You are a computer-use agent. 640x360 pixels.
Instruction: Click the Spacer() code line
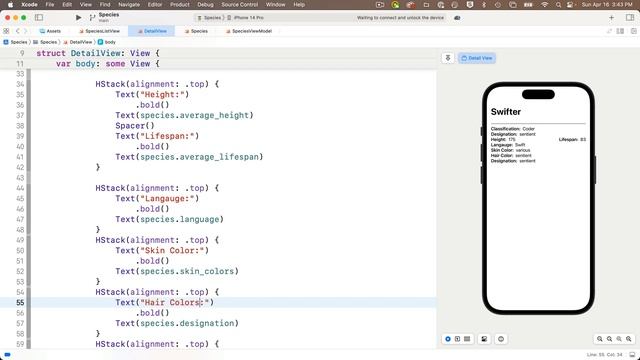[x=135, y=126]
